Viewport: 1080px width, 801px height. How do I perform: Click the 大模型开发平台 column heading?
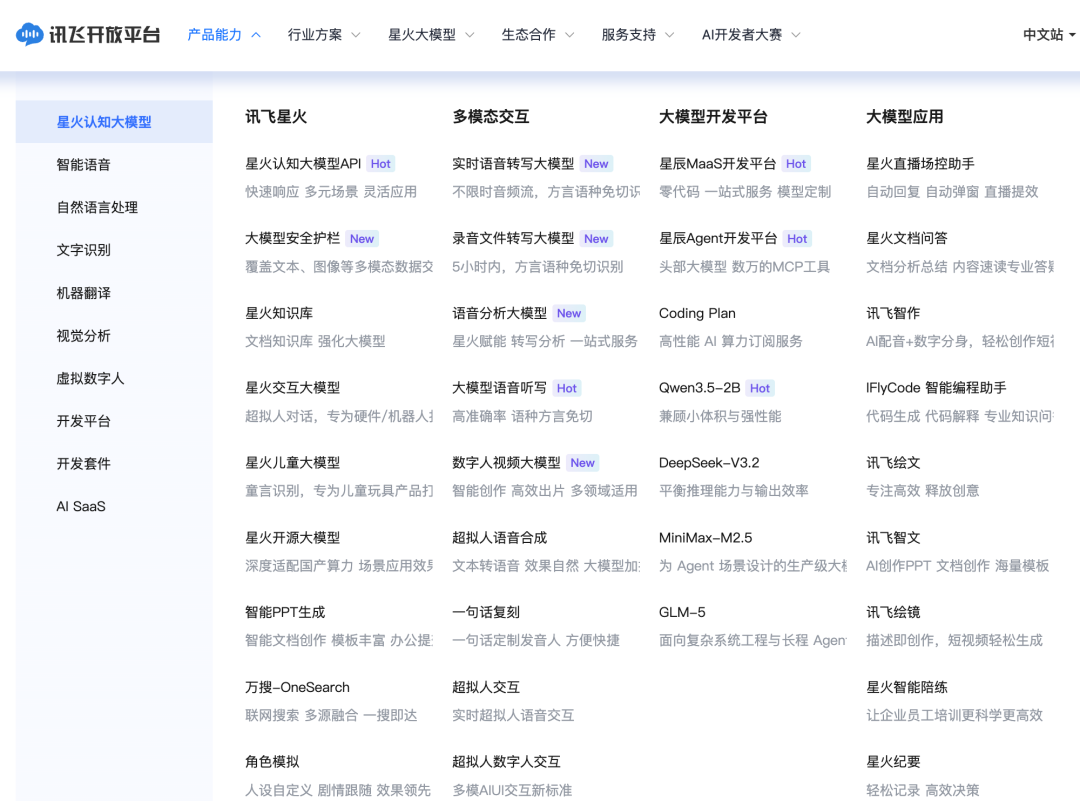tap(713, 117)
